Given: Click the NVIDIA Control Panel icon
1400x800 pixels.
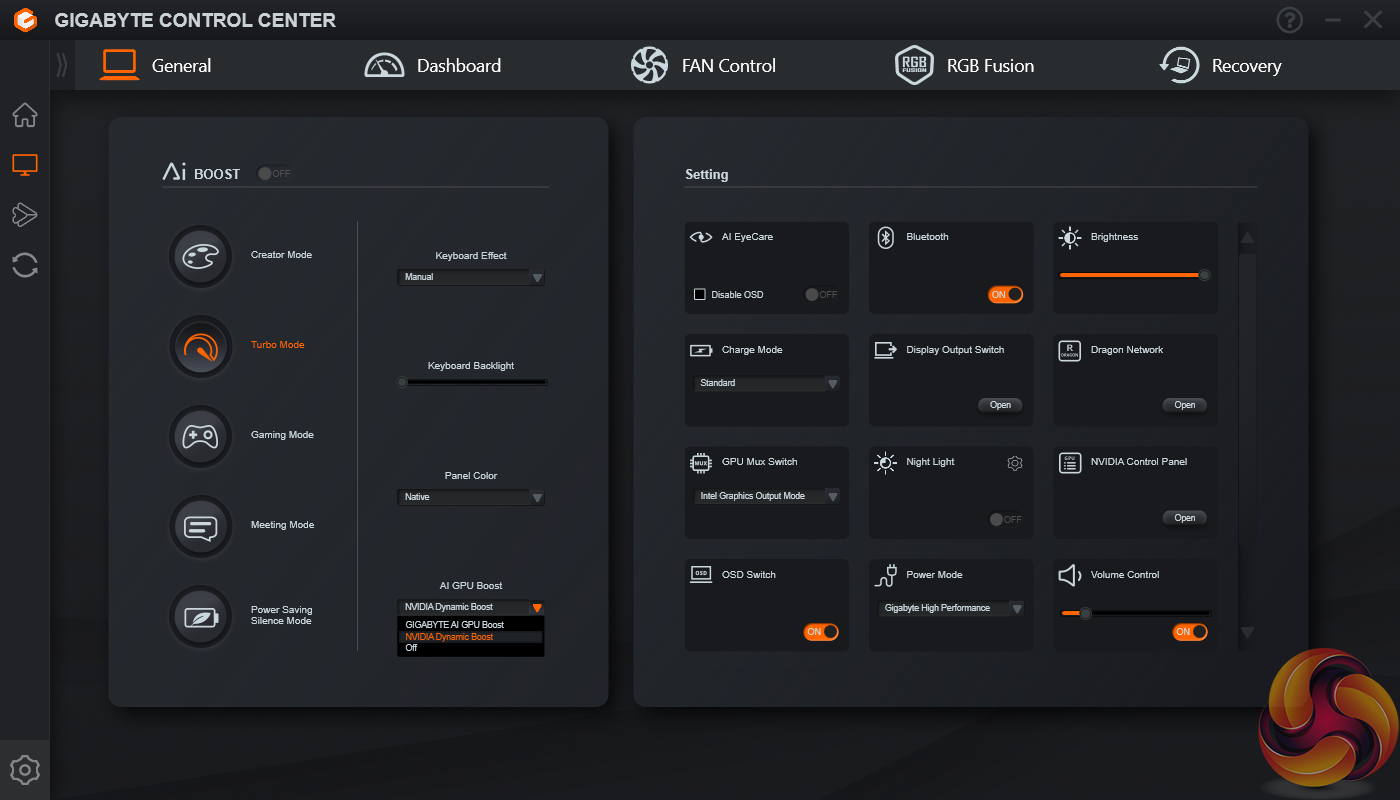Looking at the screenshot, I should pyautogui.click(x=1070, y=463).
